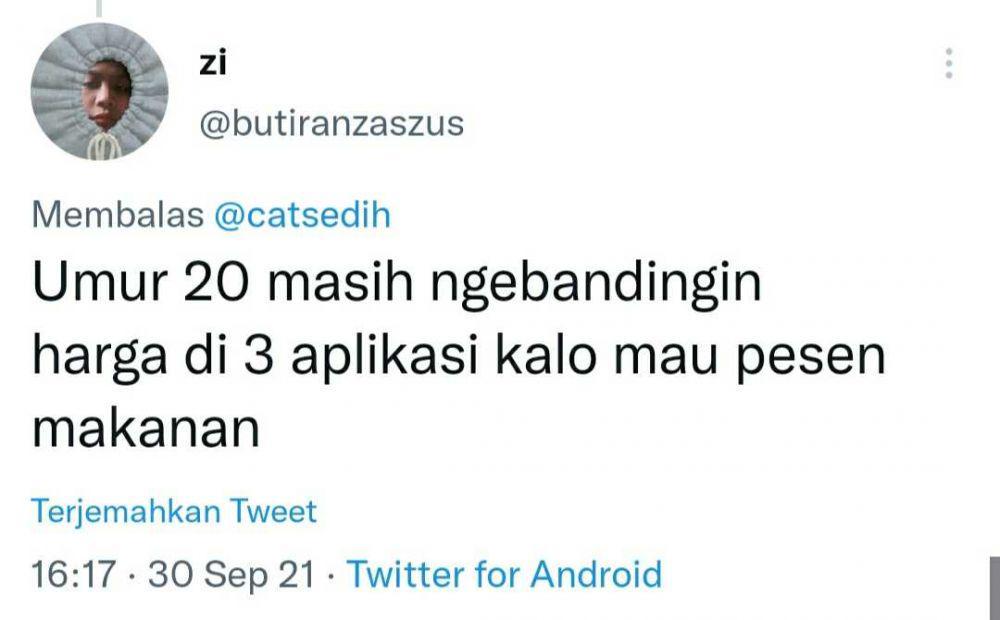This screenshot has height=620, width=1000.
Task: Click the display name zi
Action: point(212,63)
